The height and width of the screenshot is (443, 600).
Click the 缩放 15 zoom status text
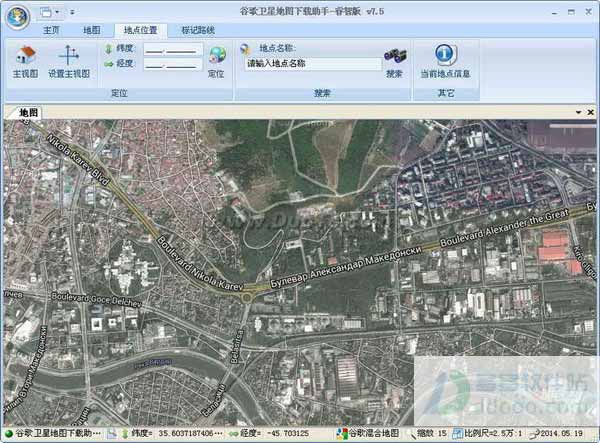pos(432,433)
